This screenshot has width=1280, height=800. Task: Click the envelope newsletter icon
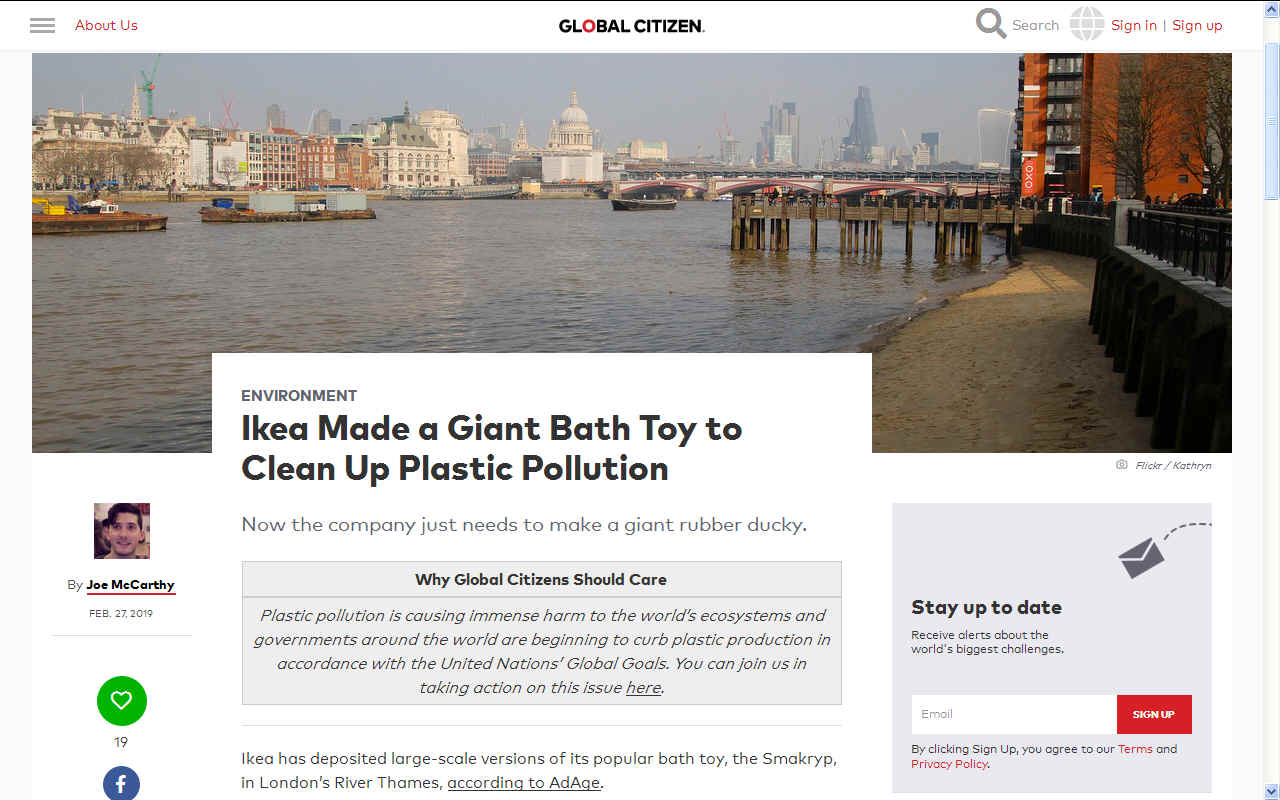pyautogui.click(x=1141, y=558)
